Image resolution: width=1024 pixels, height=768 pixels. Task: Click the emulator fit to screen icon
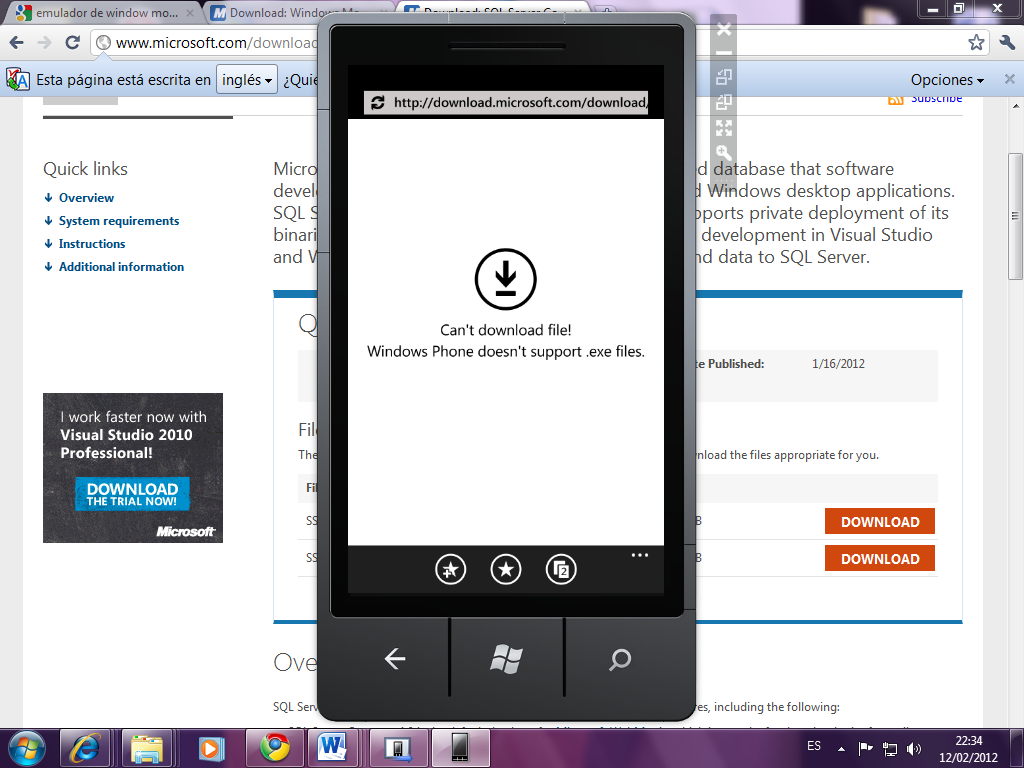click(x=724, y=127)
